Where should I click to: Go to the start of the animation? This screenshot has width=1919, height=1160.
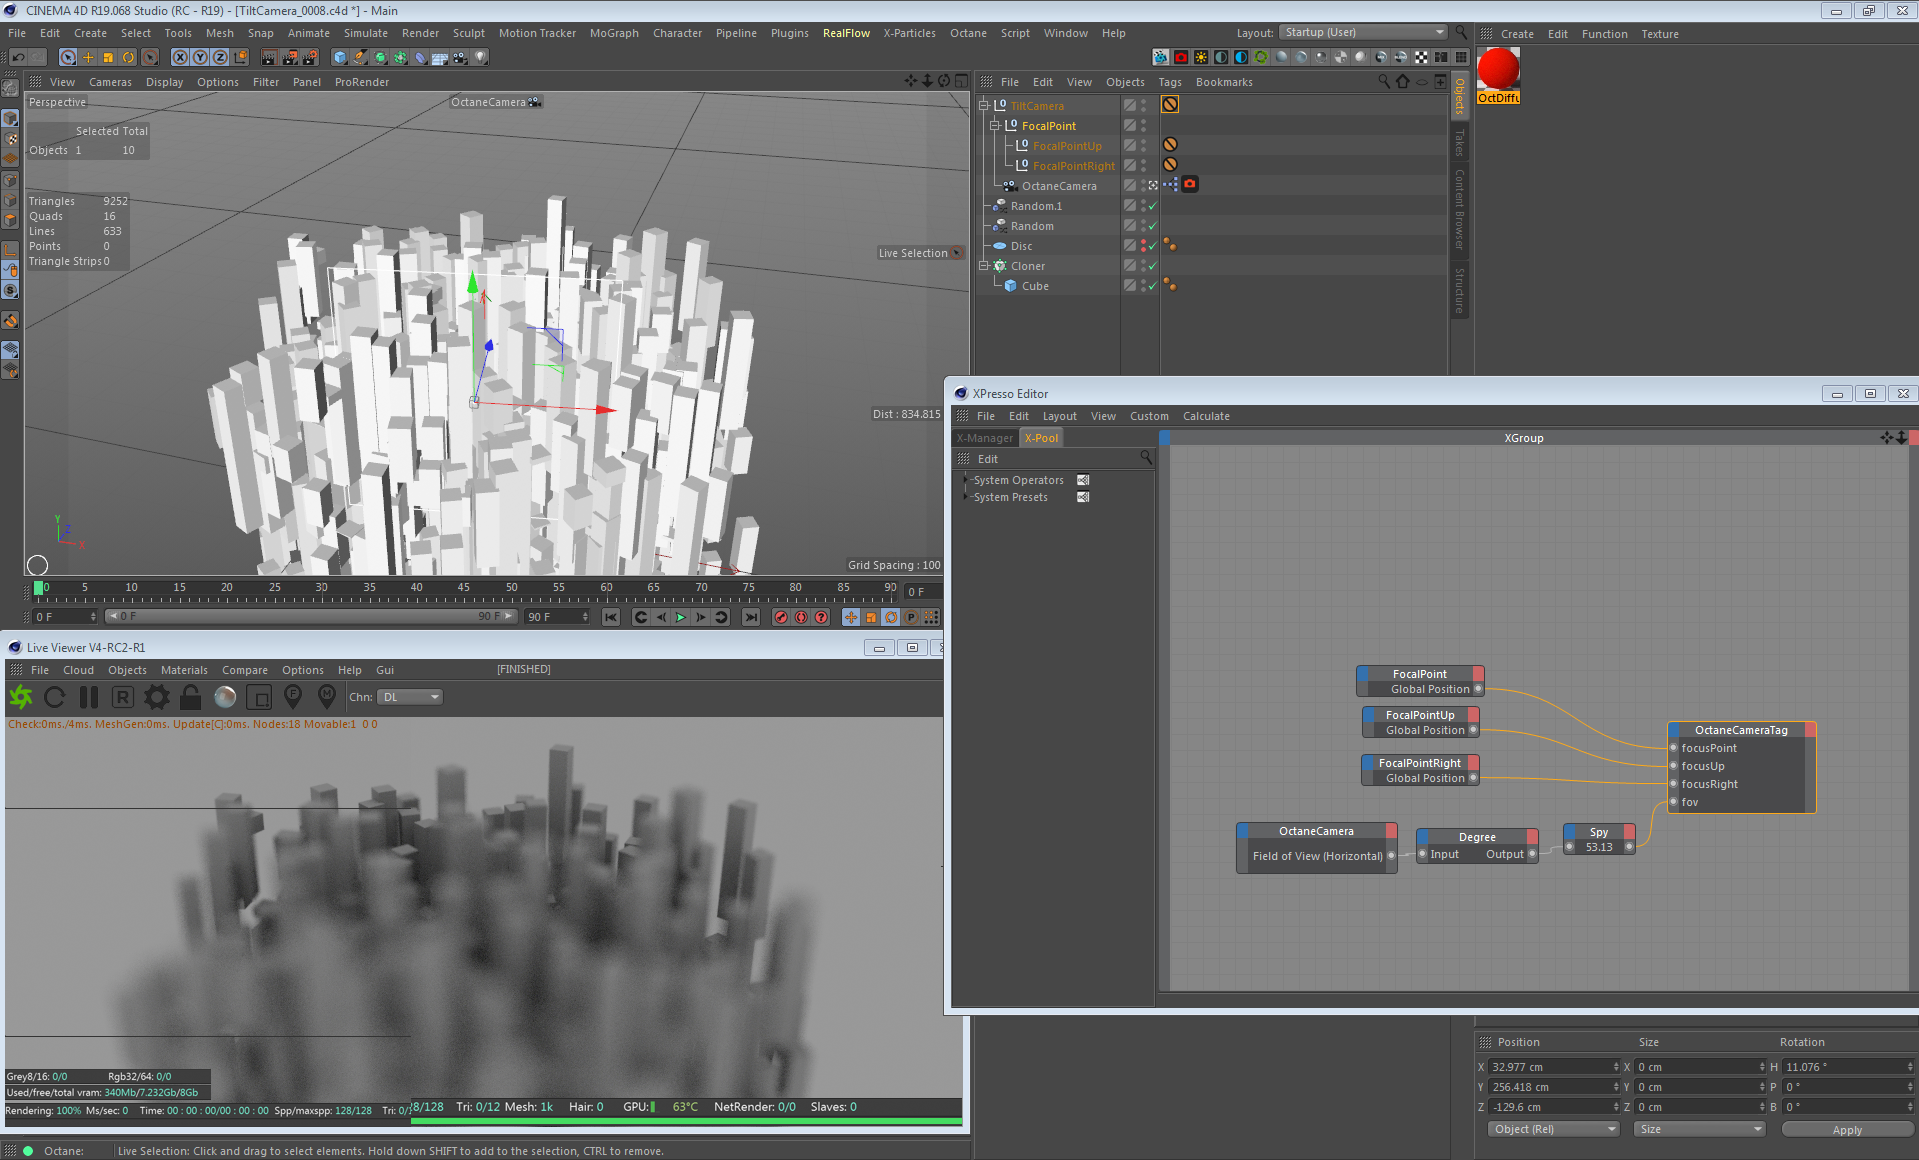coord(611,617)
